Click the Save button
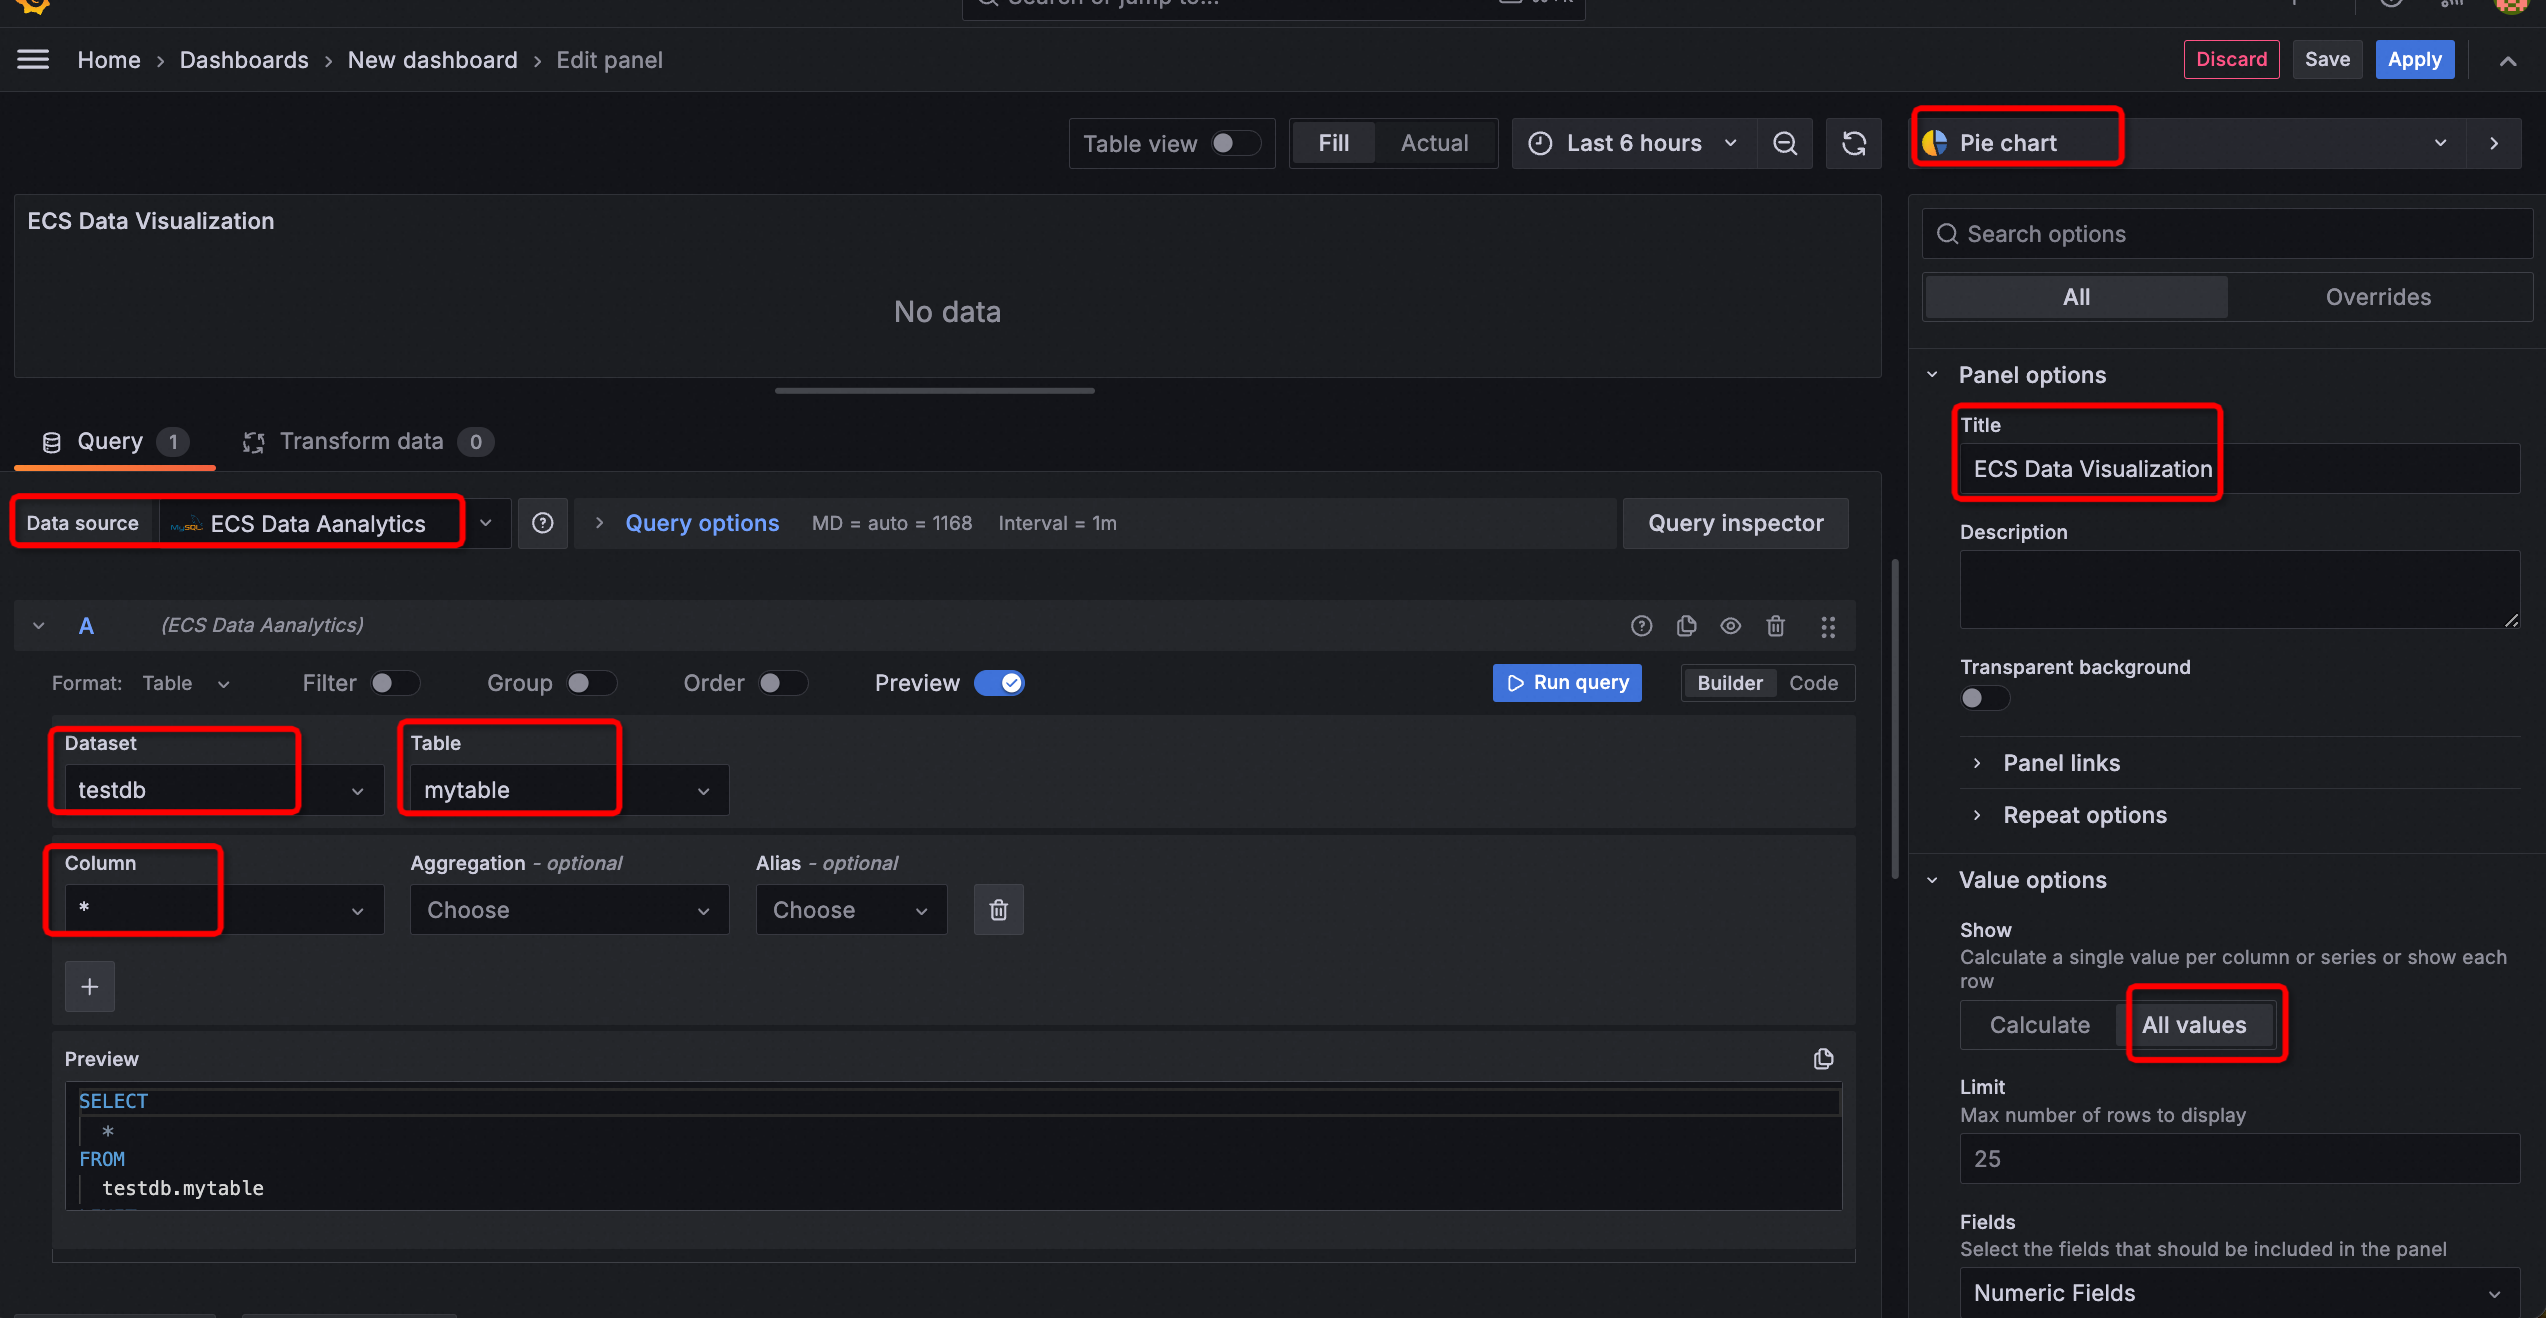This screenshot has width=2546, height=1318. (2327, 59)
